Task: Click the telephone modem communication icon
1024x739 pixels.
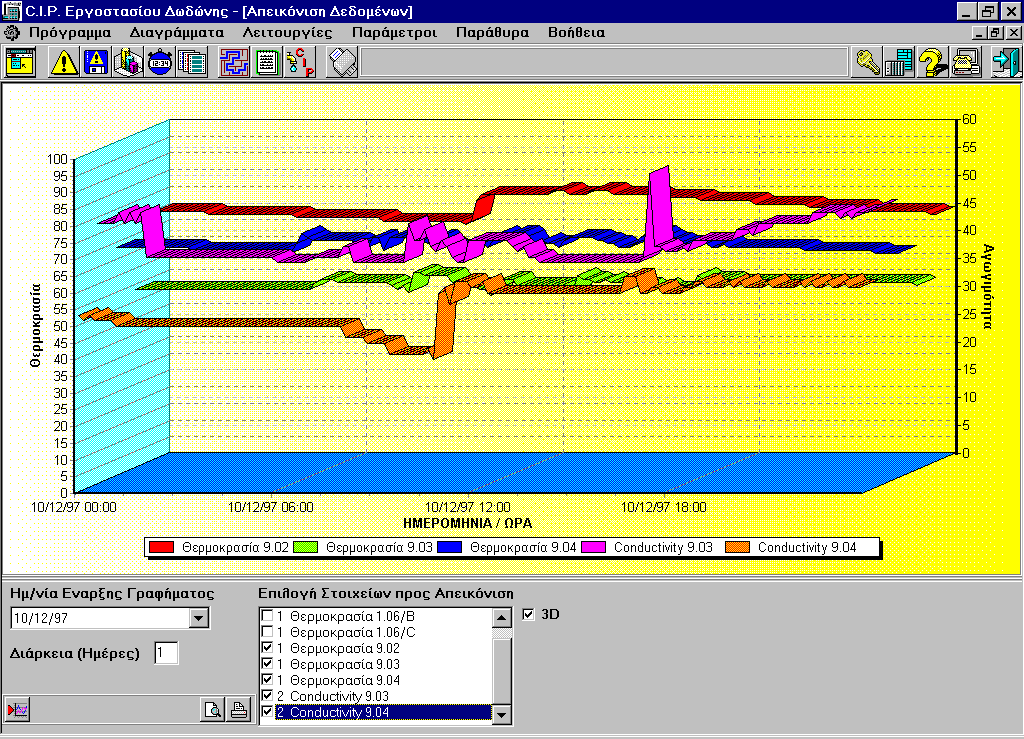Action: pyautogui.click(x=966, y=63)
